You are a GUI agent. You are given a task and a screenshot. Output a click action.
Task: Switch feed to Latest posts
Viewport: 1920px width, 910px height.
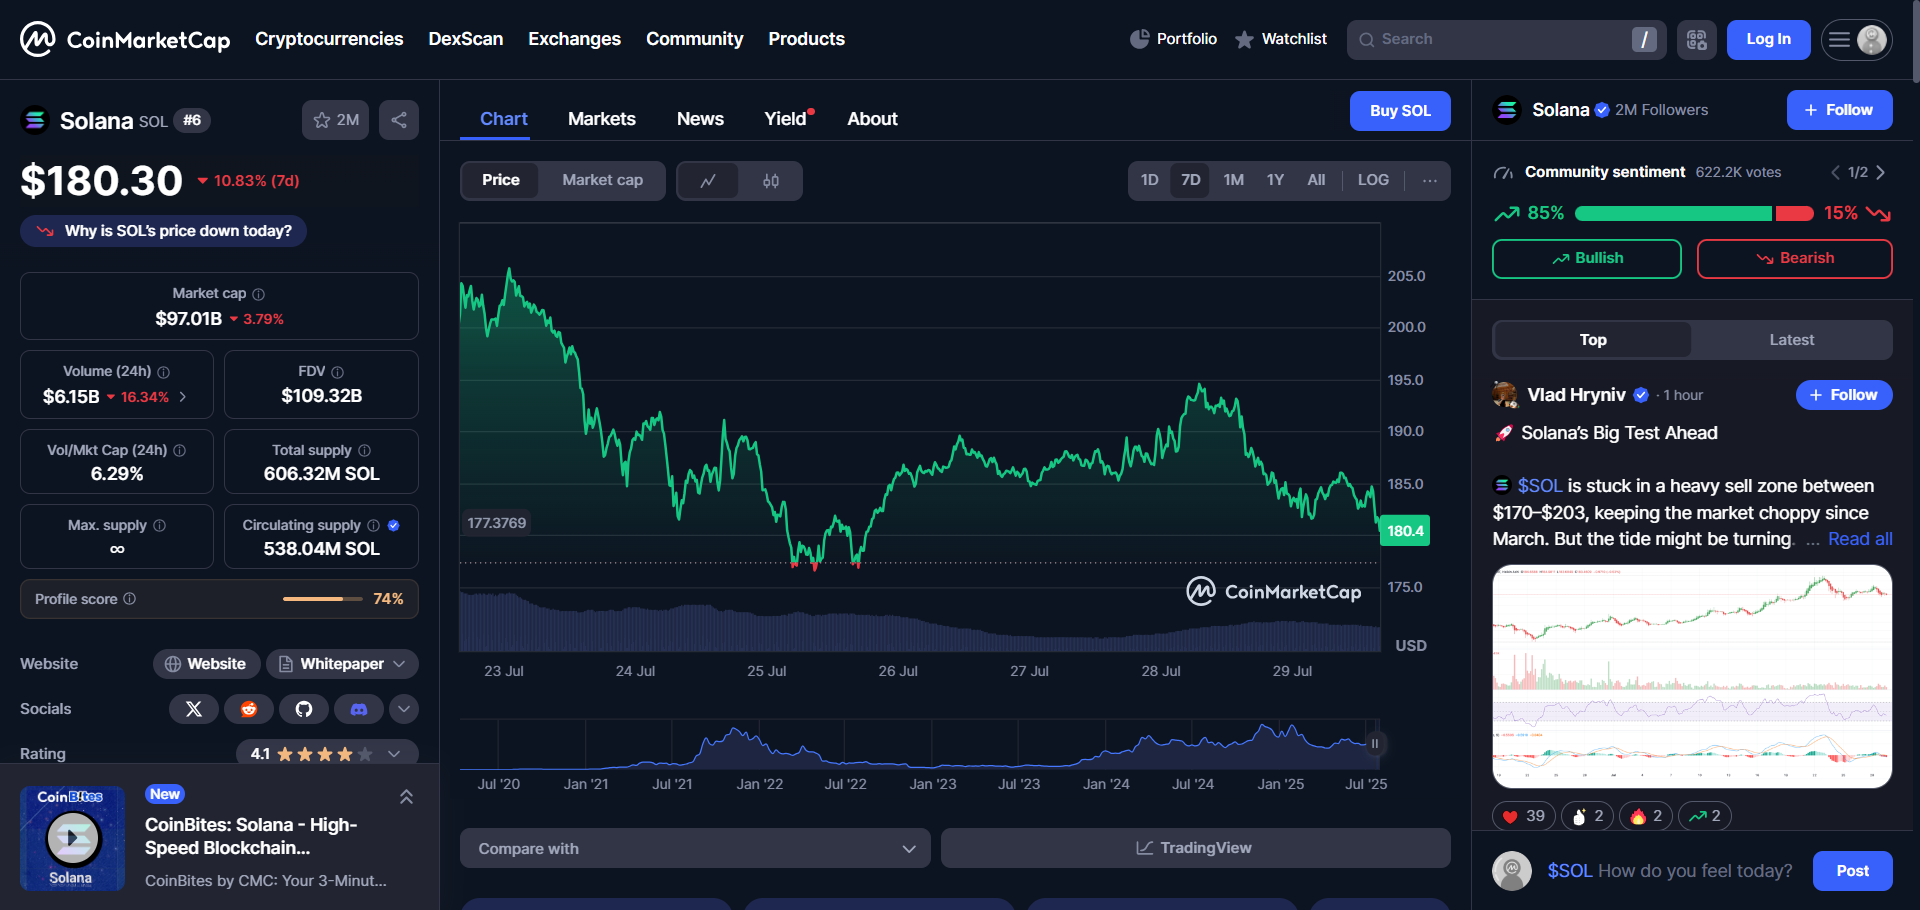pos(1792,340)
